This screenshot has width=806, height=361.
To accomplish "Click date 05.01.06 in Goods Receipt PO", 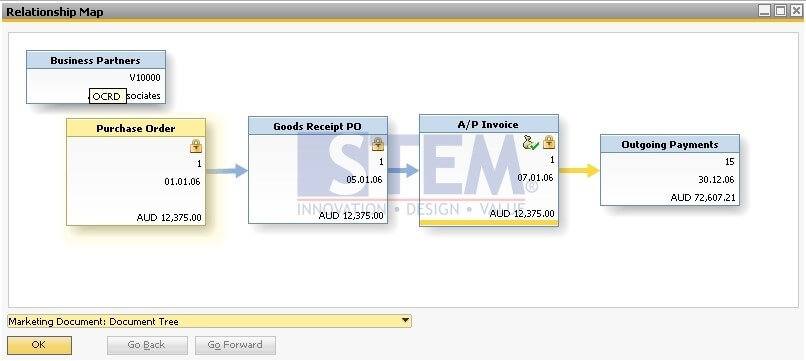I will coord(364,179).
